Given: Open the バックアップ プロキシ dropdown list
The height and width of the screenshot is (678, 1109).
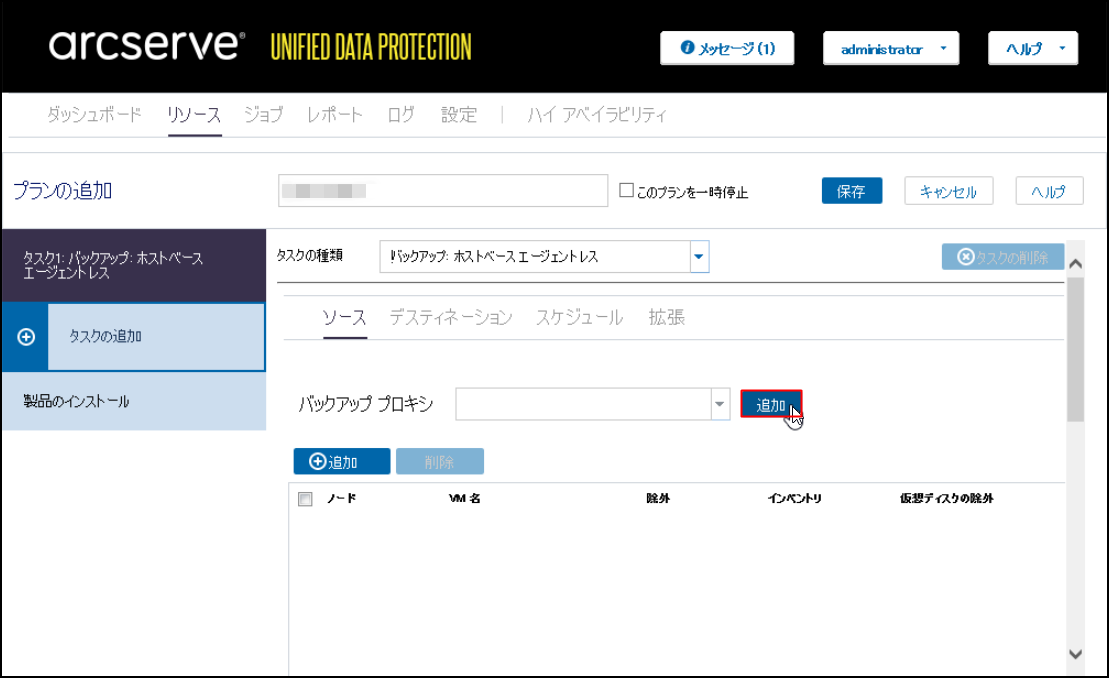Looking at the screenshot, I should (x=719, y=404).
